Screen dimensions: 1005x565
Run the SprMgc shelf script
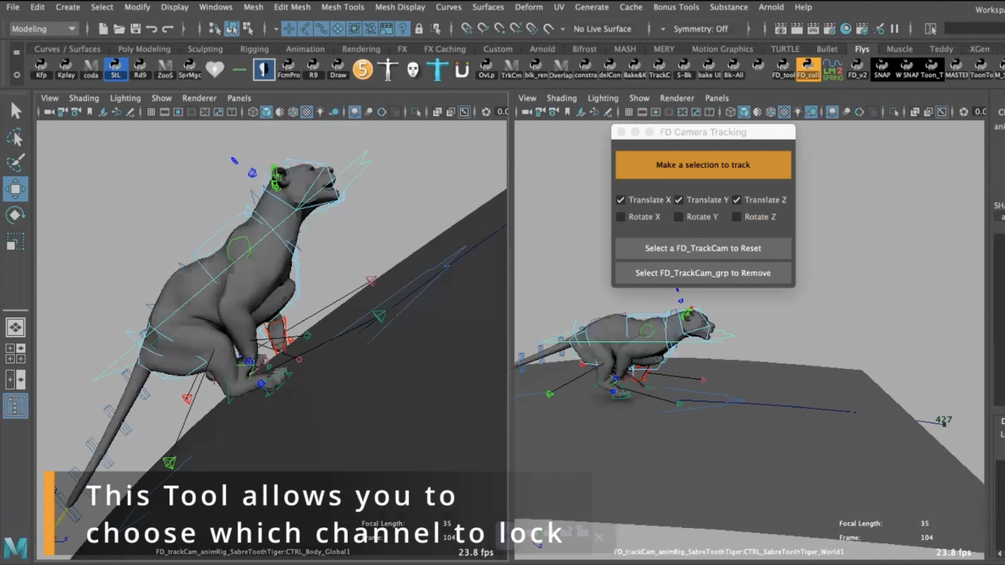[x=190, y=69]
